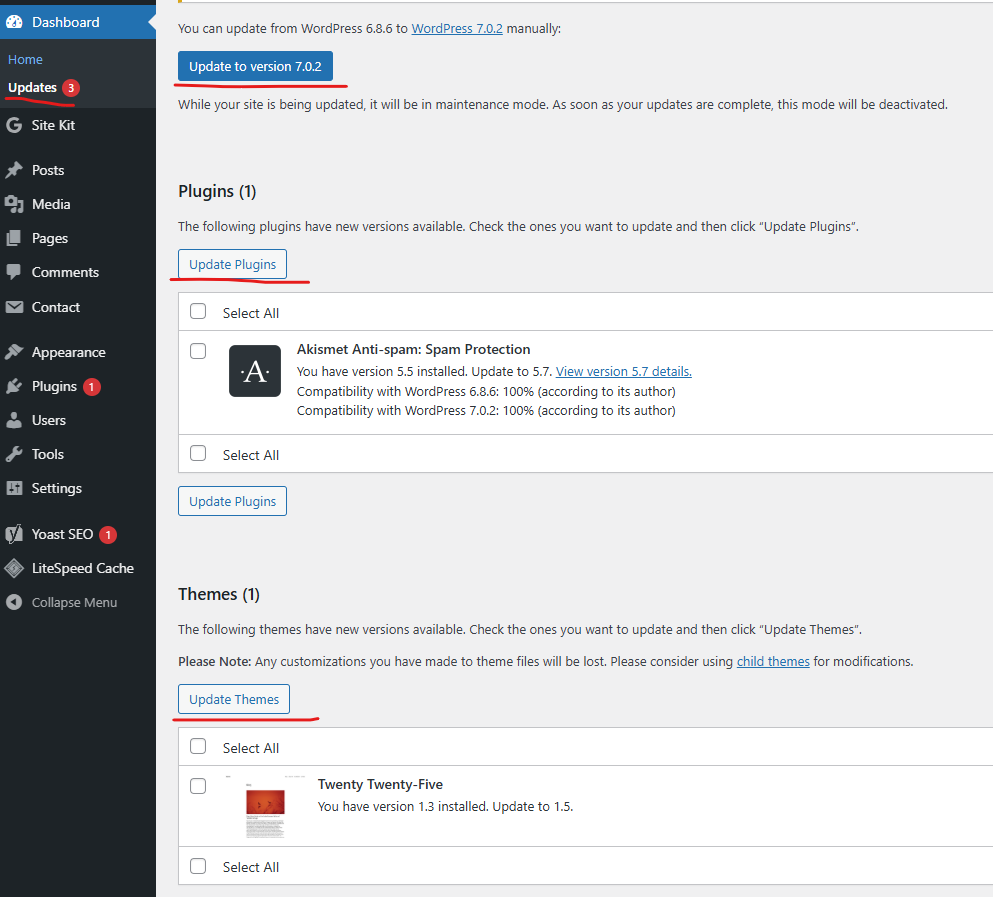
Task: Open the child themes link
Action: (x=773, y=661)
